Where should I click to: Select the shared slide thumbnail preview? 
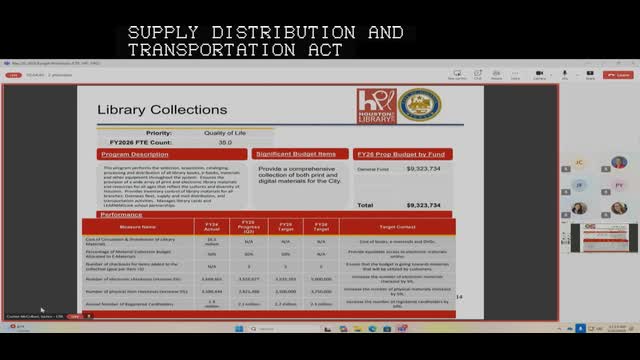point(604,238)
